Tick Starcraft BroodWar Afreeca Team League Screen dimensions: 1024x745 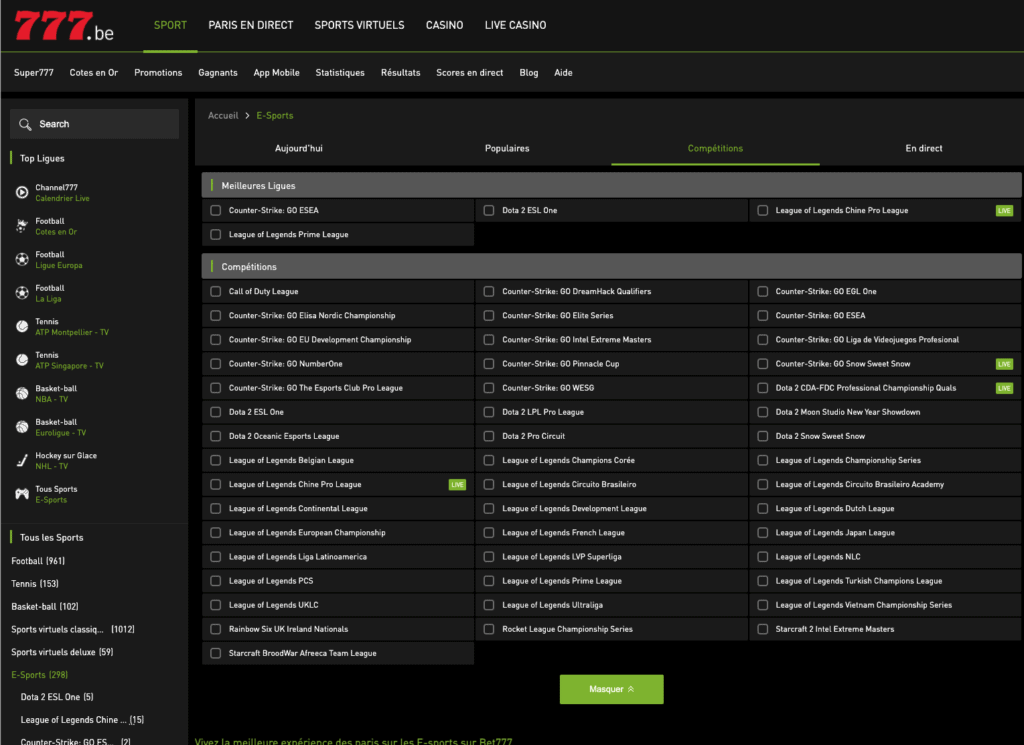tap(216, 653)
